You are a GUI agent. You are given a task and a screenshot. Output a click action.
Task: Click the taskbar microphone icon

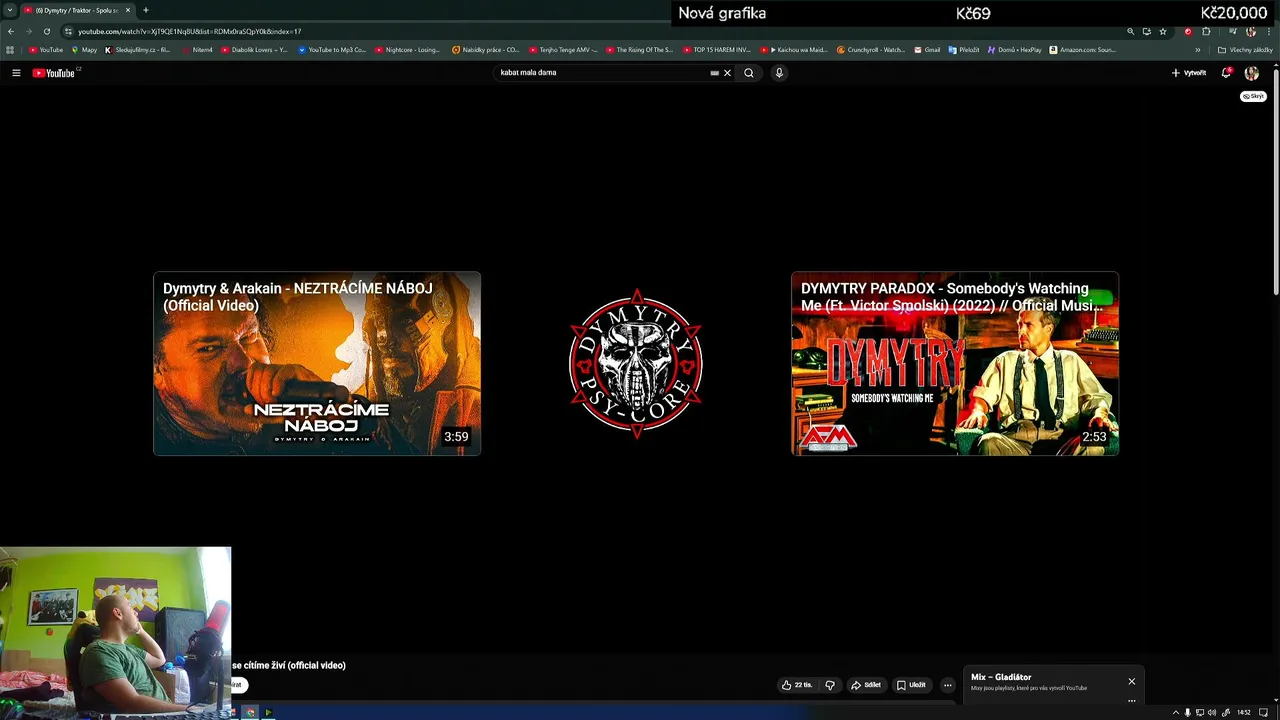coord(1188,712)
